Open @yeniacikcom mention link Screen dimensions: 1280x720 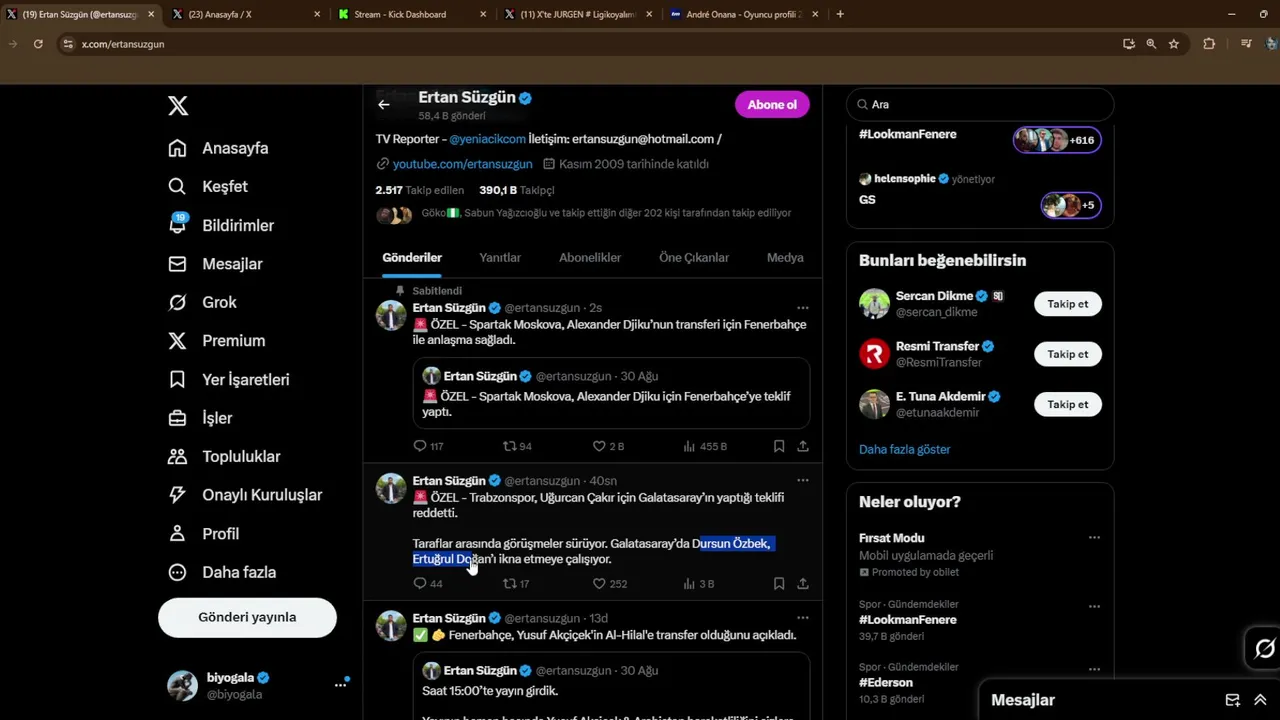pyautogui.click(x=487, y=139)
